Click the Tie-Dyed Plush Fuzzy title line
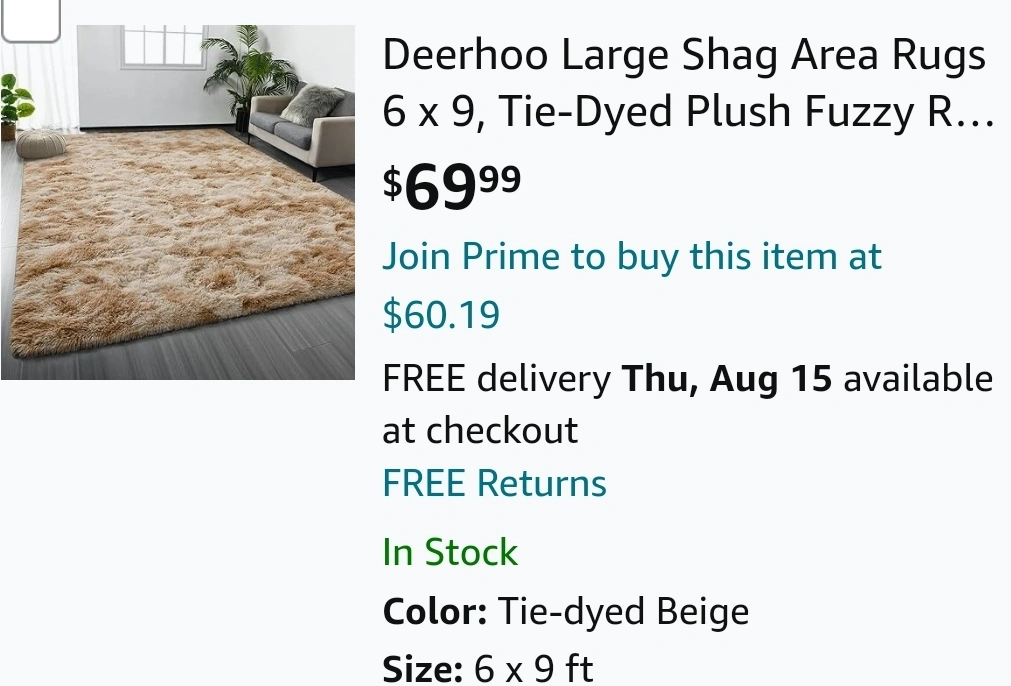The image size is (1011, 686). [688, 113]
